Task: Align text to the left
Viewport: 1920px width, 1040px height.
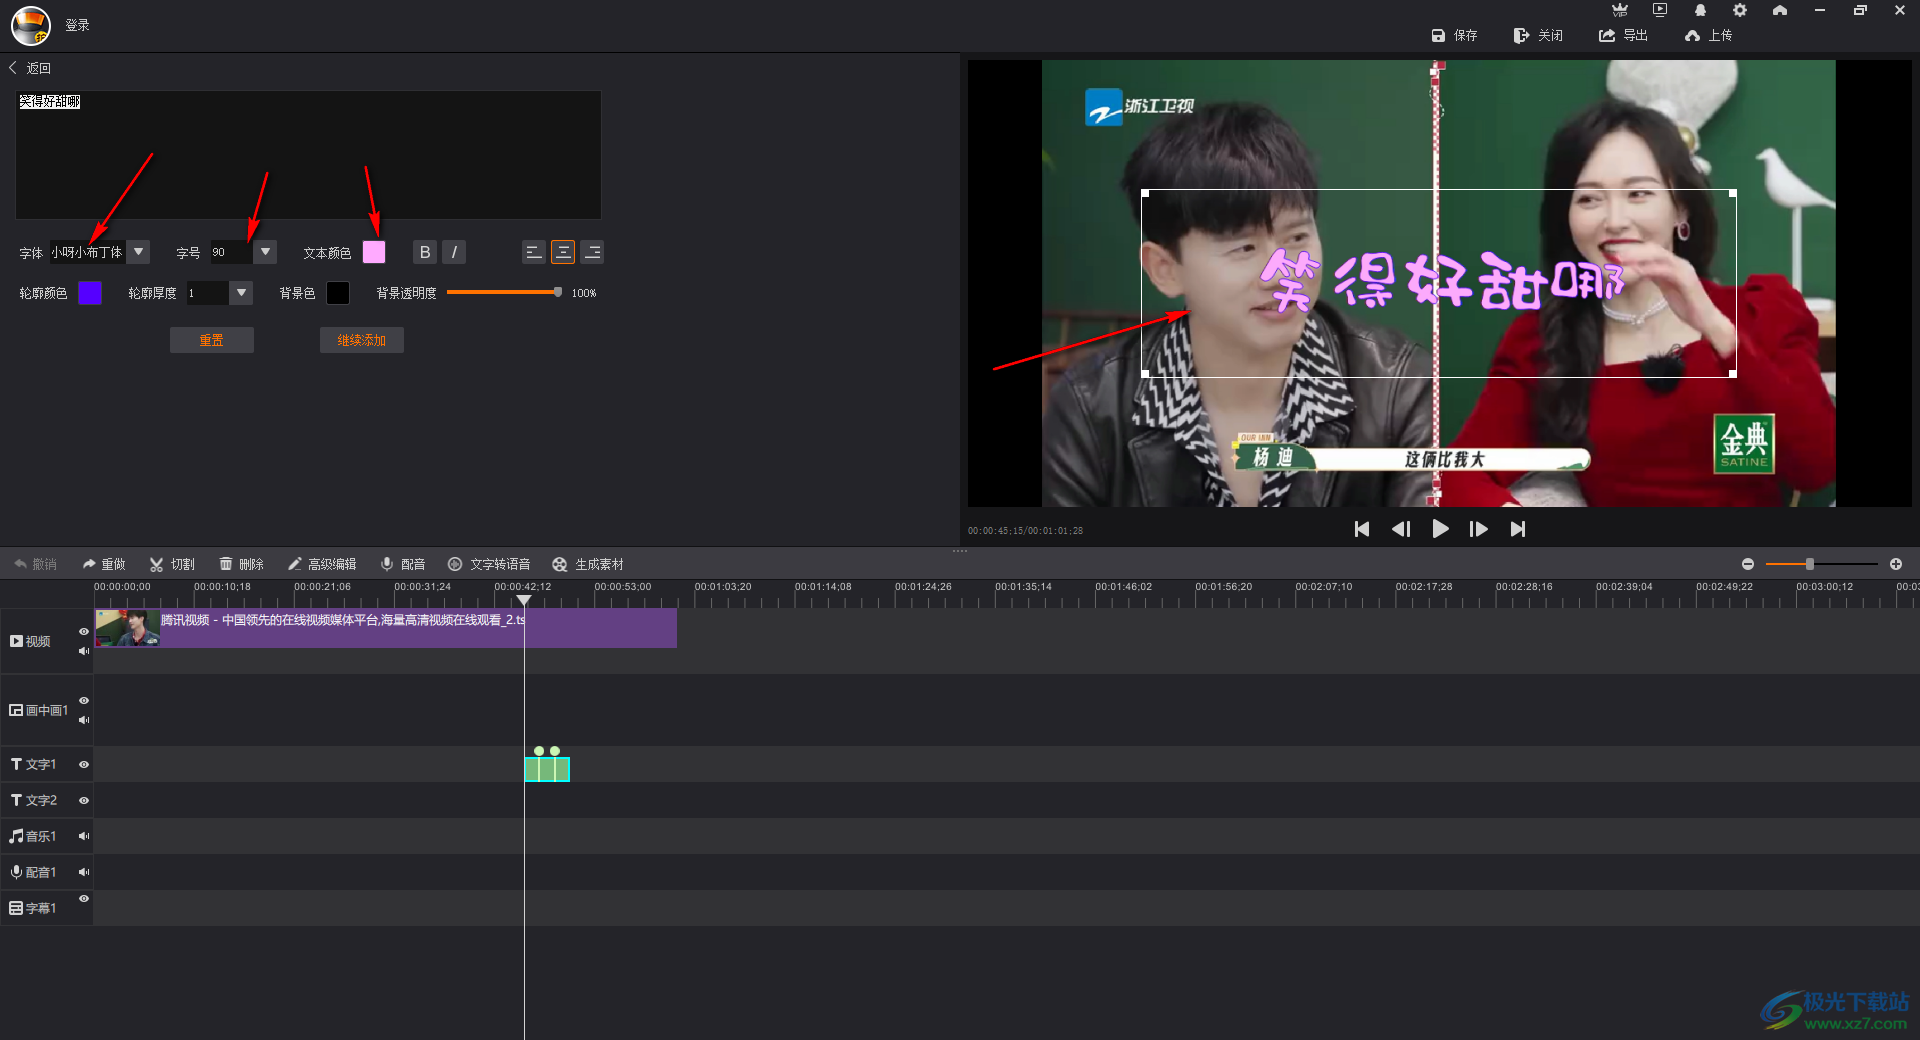Action: point(534,252)
